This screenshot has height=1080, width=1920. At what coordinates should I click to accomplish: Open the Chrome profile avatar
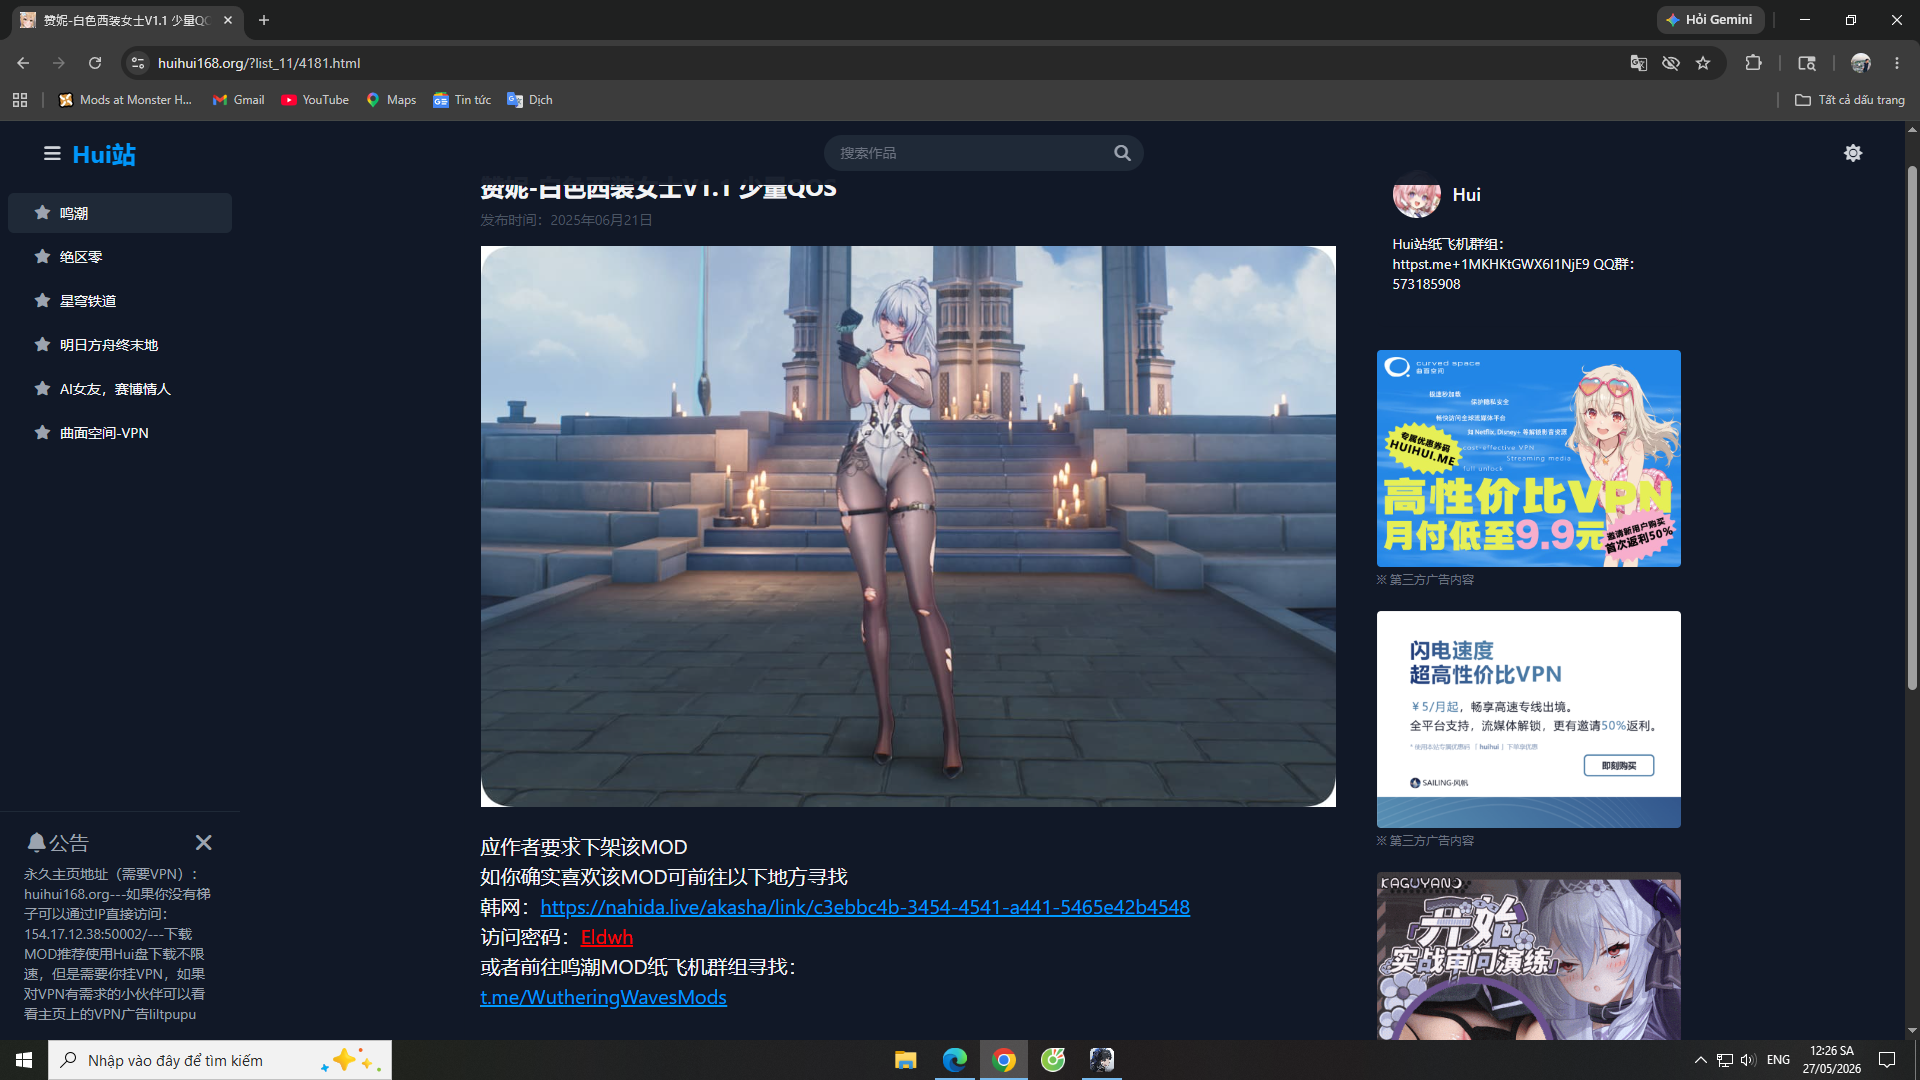click(x=1860, y=63)
